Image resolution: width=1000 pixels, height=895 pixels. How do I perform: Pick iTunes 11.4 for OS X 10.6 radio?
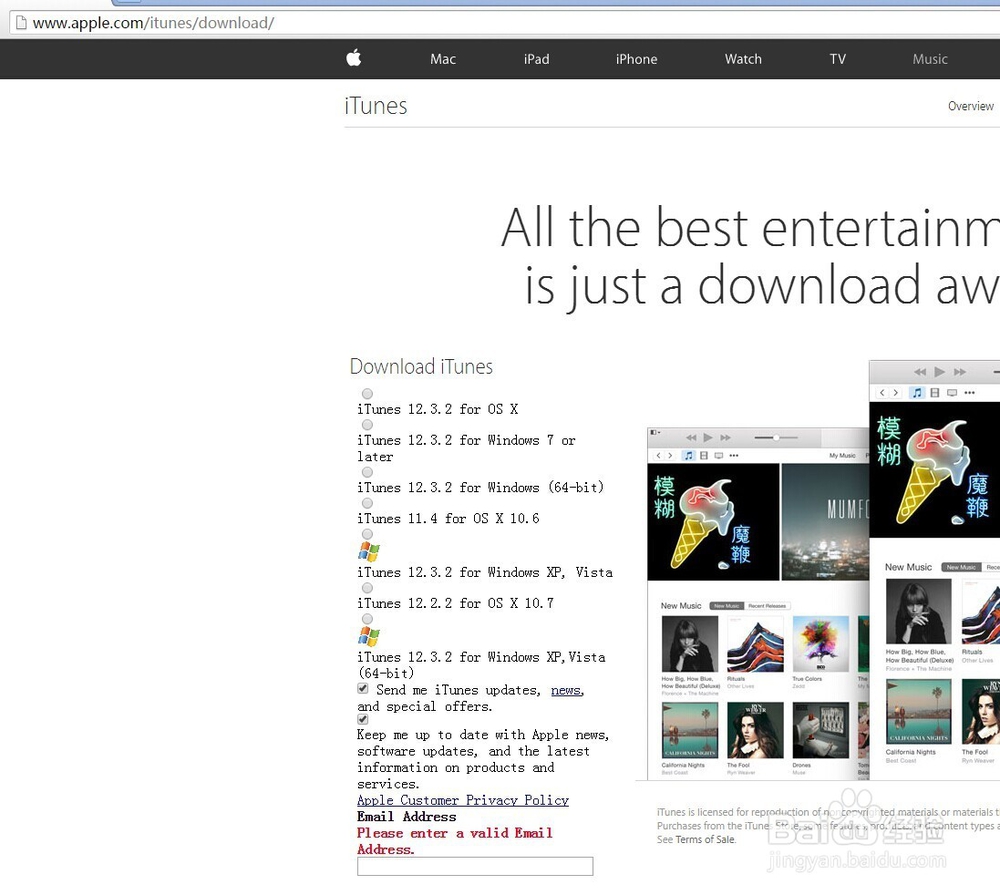pos(367,503)
